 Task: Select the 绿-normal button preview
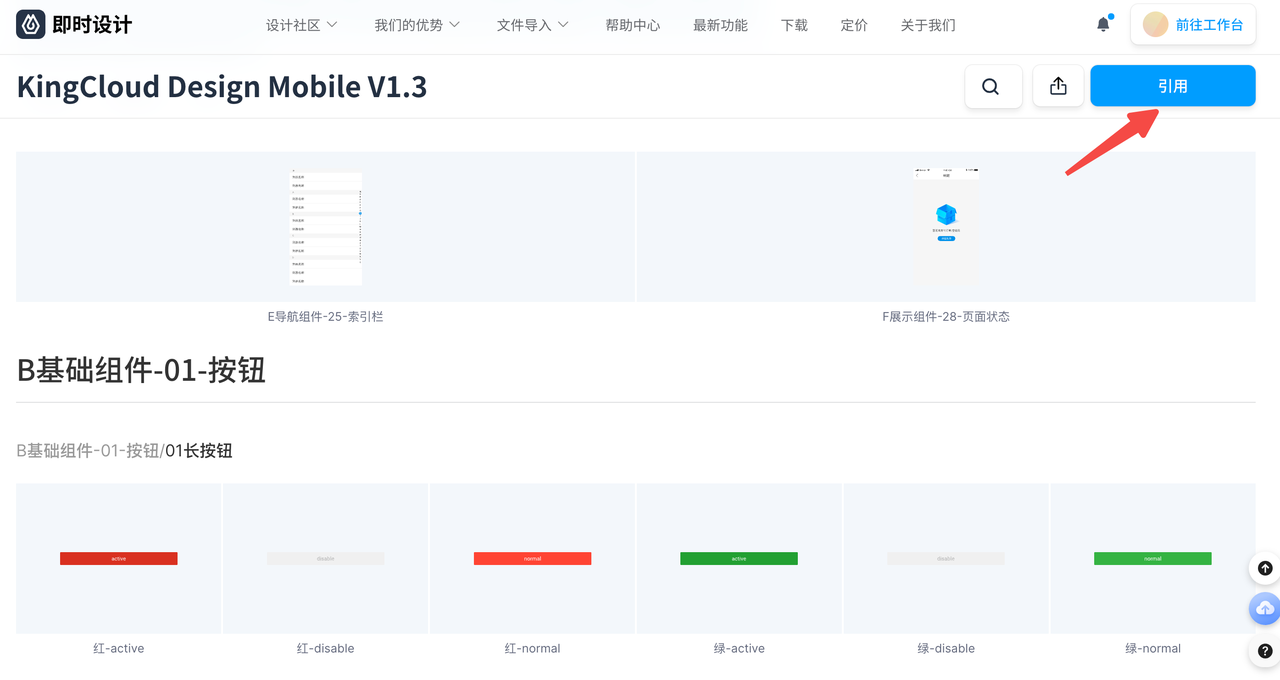1153,558
